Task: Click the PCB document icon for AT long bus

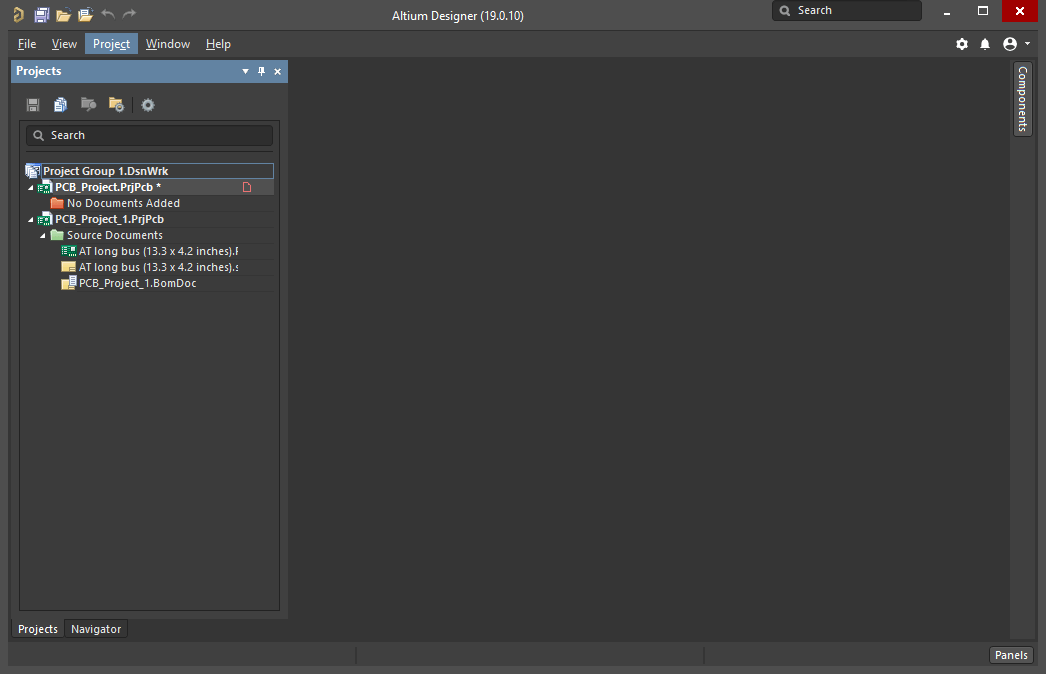Action: (69, 251)
